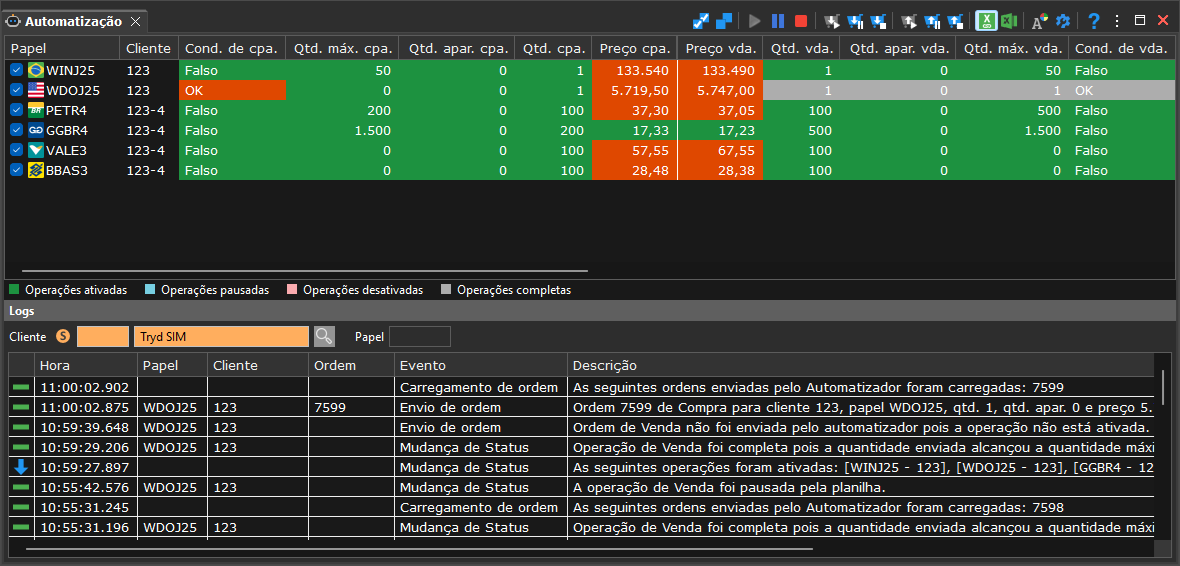Click the orange S icon beside Cliente
The height and width of the screenshot is (566, 1180).
(x=63, y=336)
